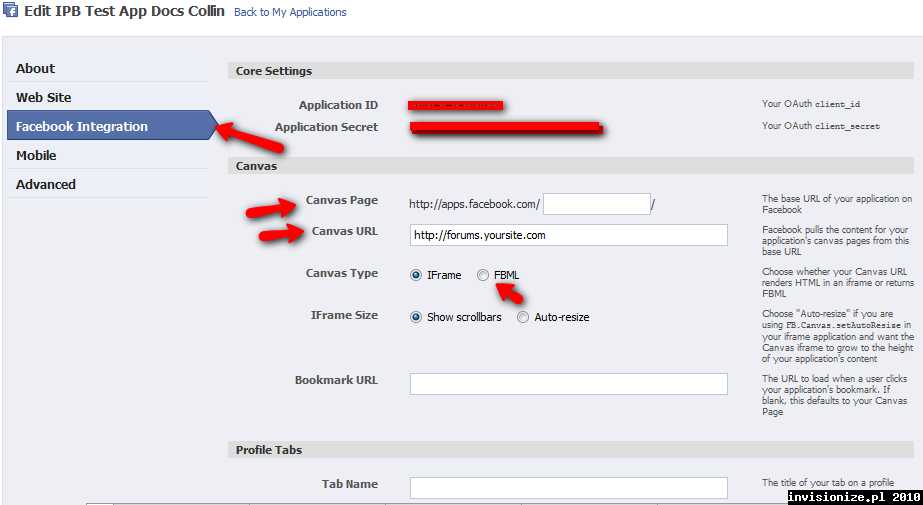Click the Profile Tabs section header
This screenshot has height=505, width=923.
coord(269,450)
